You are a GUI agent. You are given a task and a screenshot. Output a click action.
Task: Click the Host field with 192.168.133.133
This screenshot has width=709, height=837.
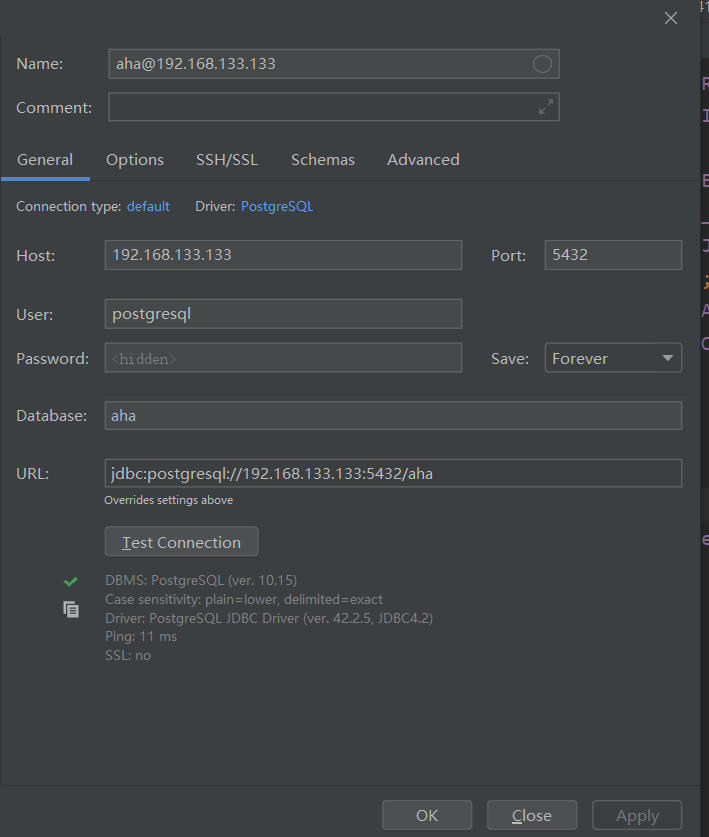click(x=283, y=255)
